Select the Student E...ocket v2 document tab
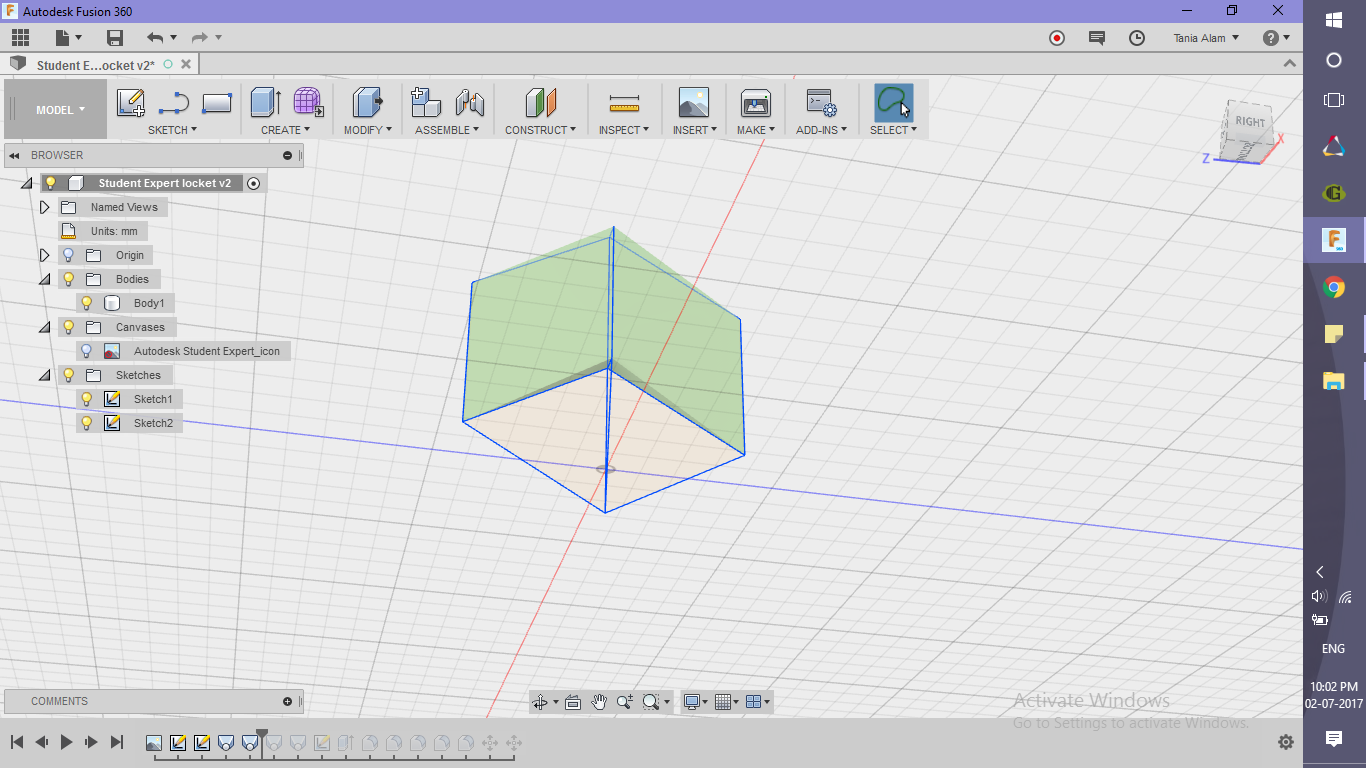 click(96, 65)
